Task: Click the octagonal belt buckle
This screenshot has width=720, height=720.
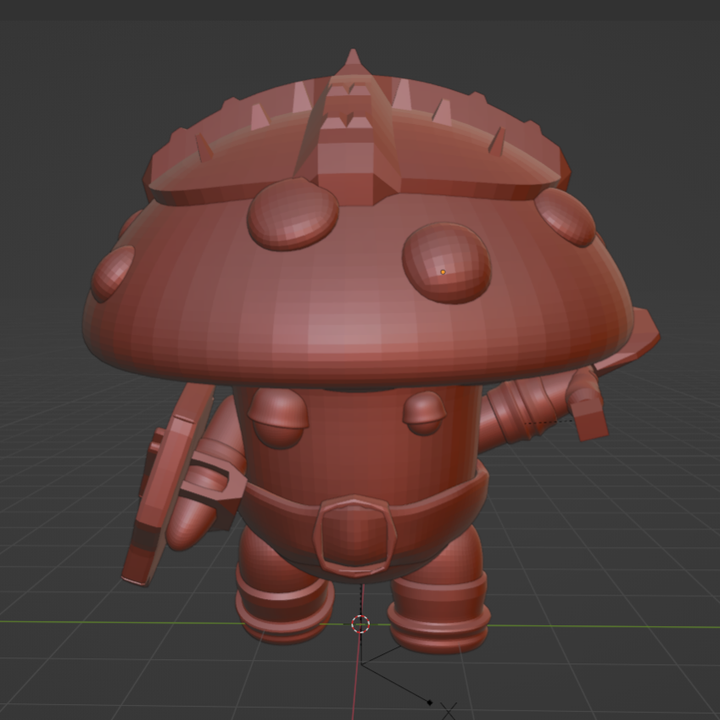Action: tap(351, 534)
